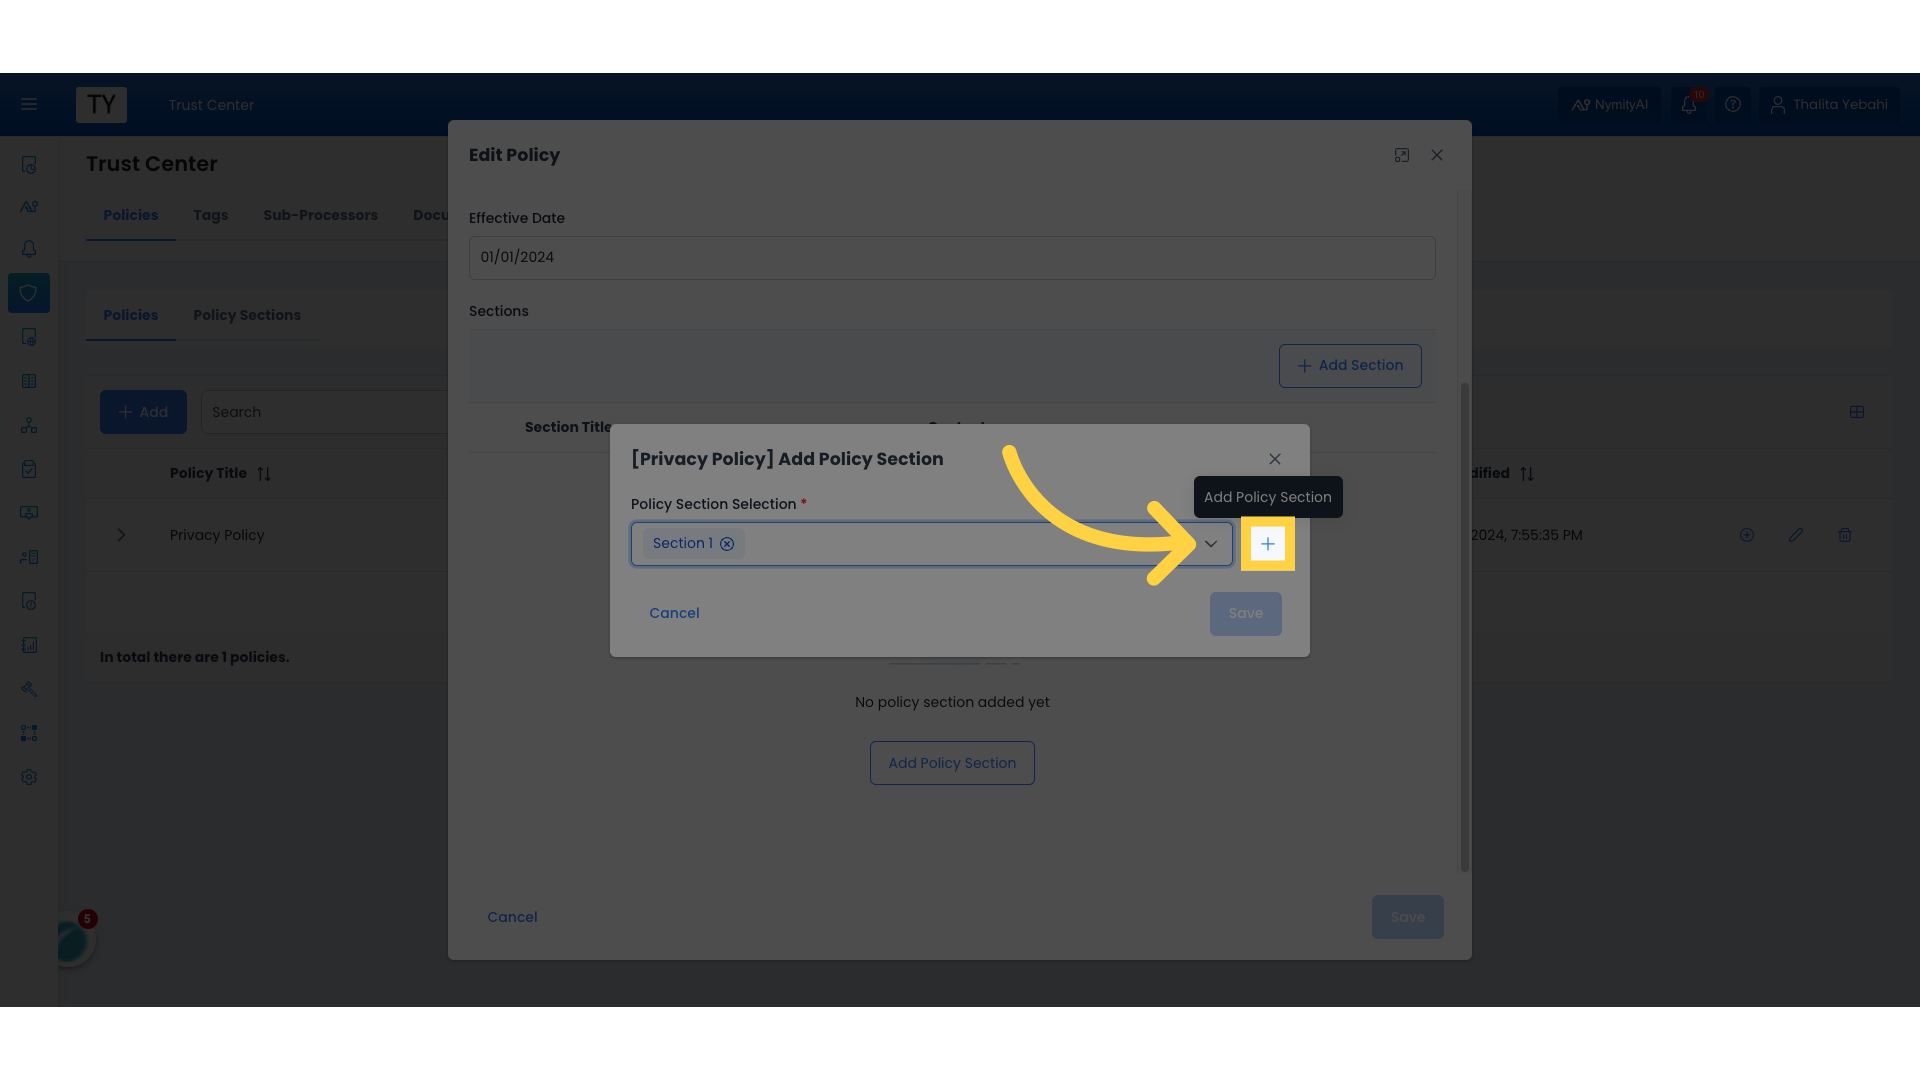The height and width of the screenshot is (1080, 1920).
Task: Open the sidebar user list icon
Action: click(29, 557)
